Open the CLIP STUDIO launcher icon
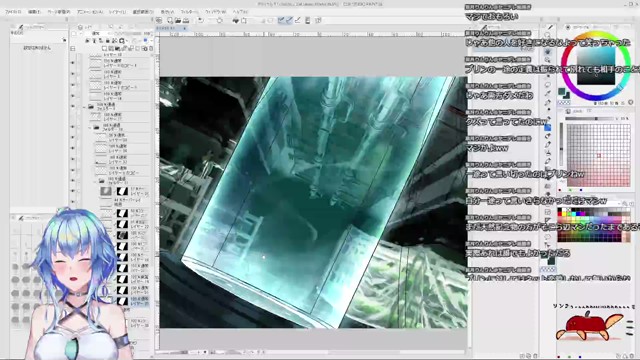 tap(159, 20)
